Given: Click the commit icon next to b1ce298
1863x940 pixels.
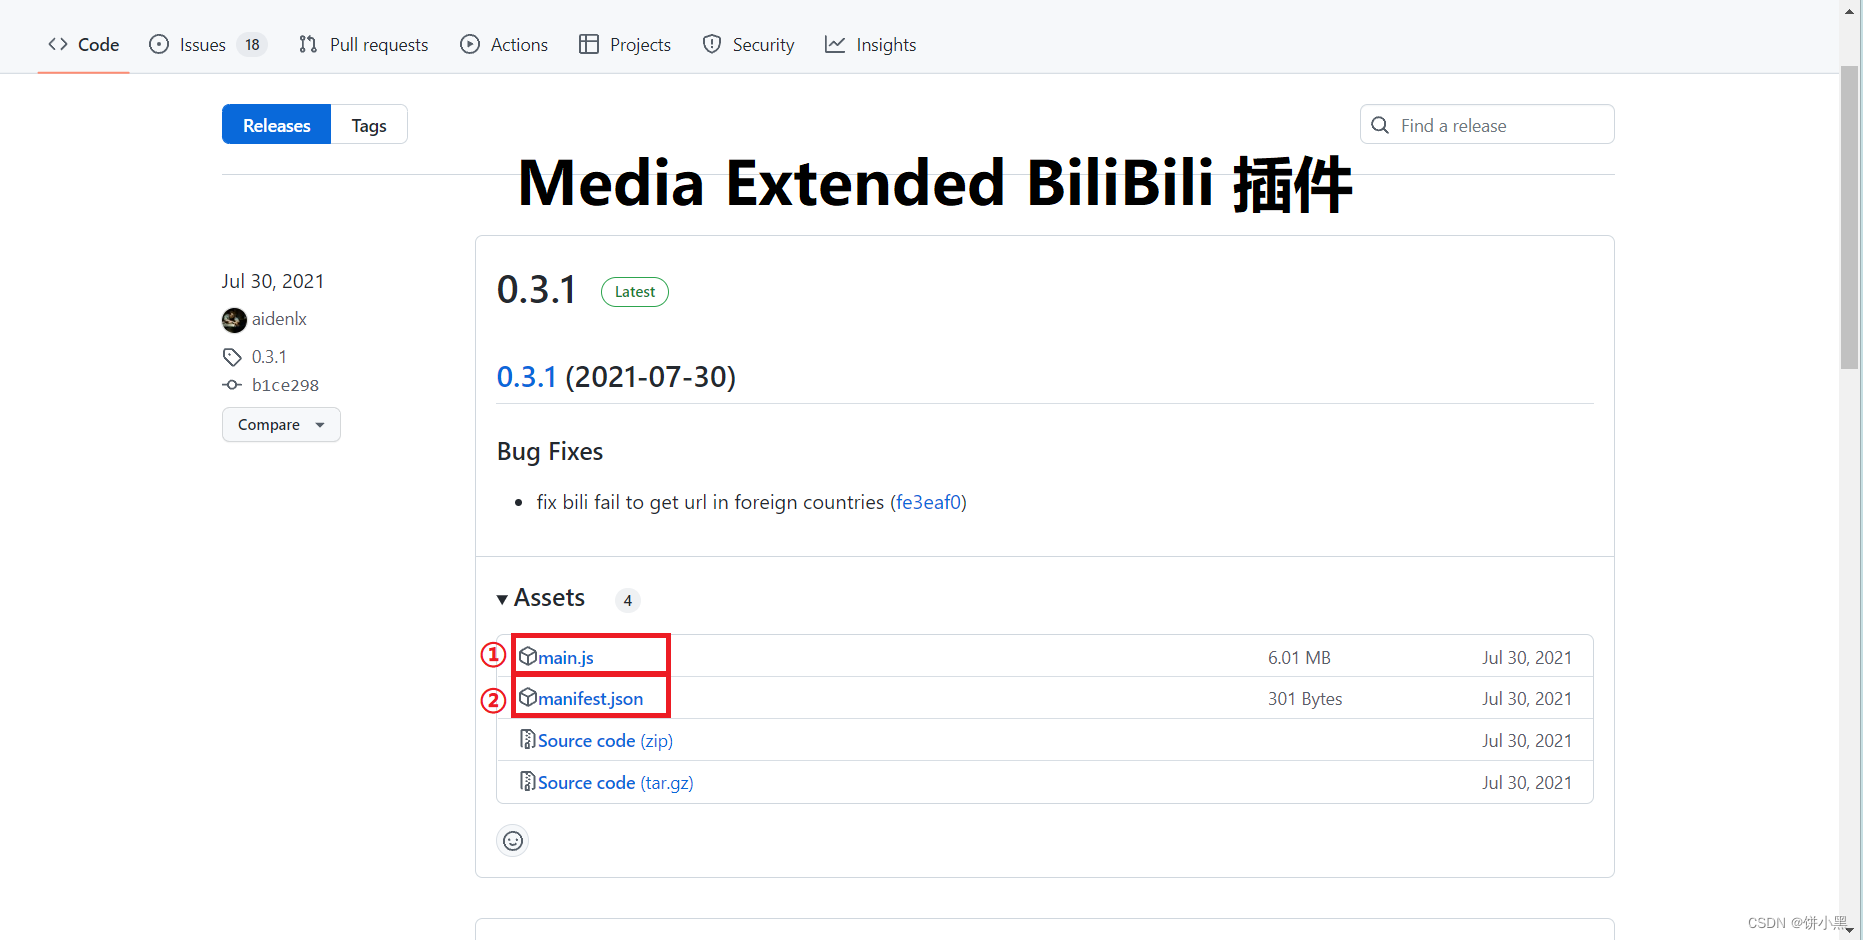Looking at the screenshot, I should 233,385.
